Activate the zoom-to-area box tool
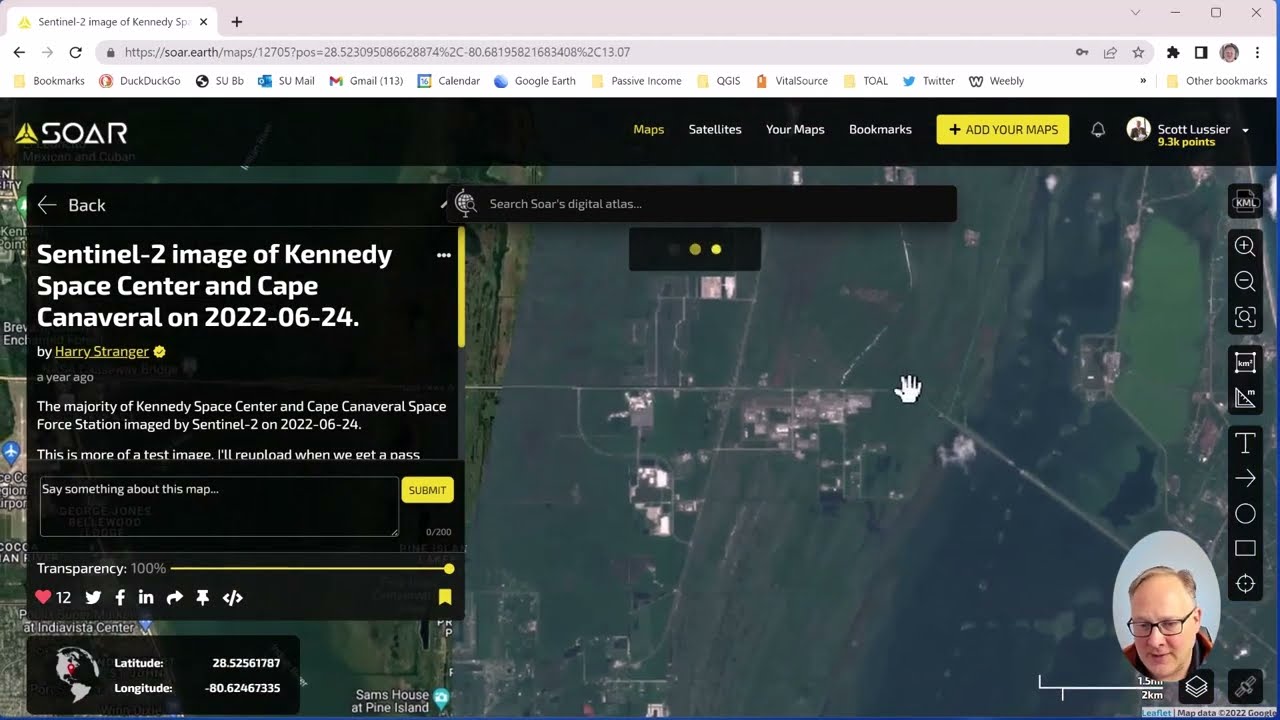 [x=1245, y=317]
